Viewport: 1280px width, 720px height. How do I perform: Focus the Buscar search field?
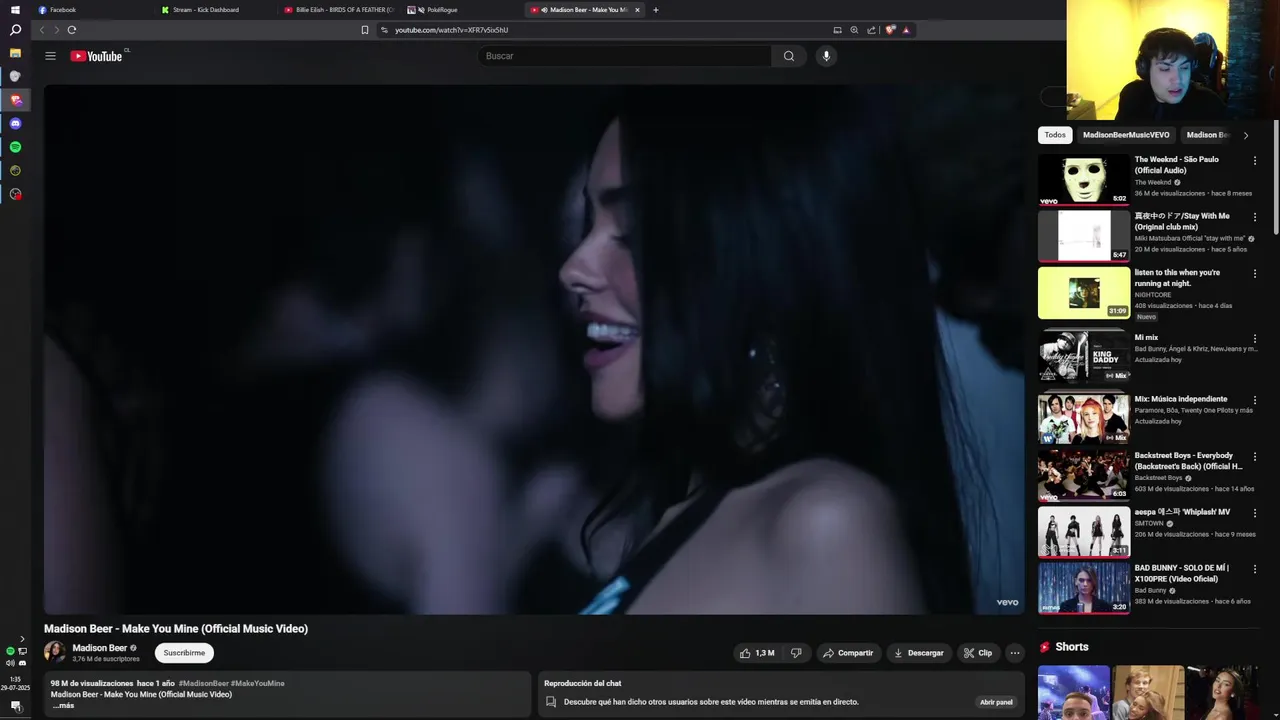[x=624, y=56]
